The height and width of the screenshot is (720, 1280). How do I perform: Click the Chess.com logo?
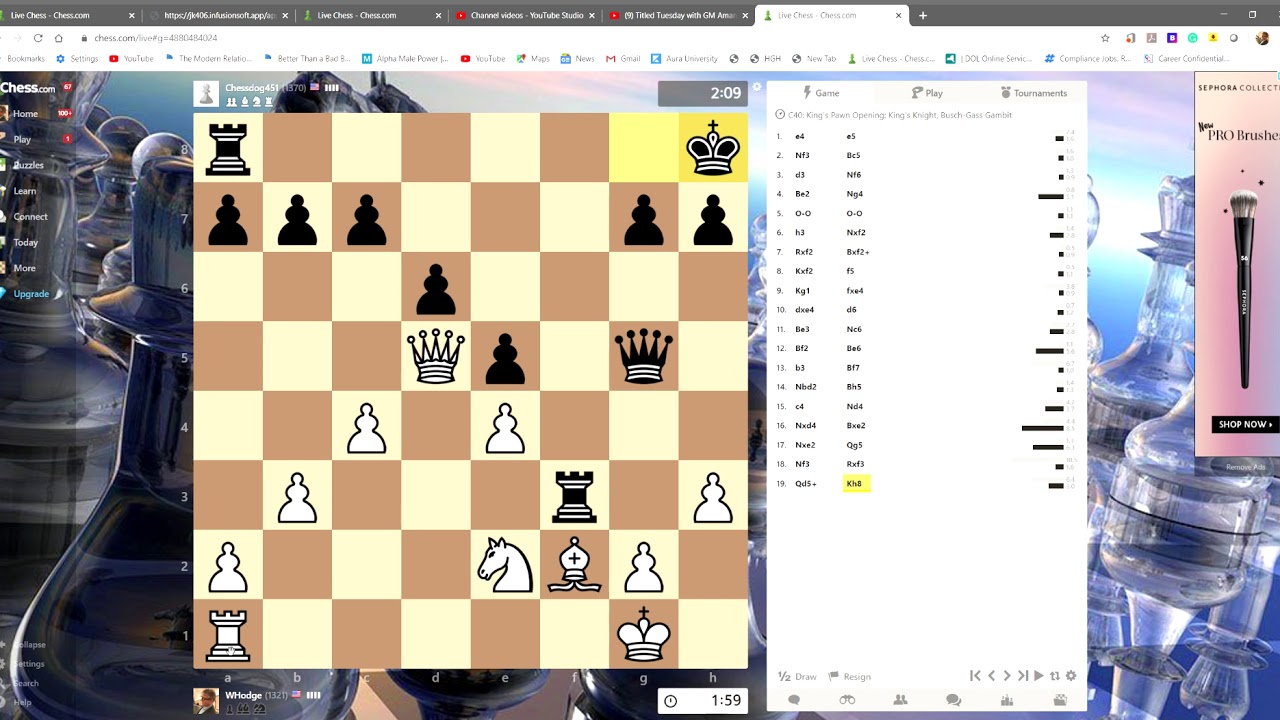pyautogui.click(x=28, y=88)
